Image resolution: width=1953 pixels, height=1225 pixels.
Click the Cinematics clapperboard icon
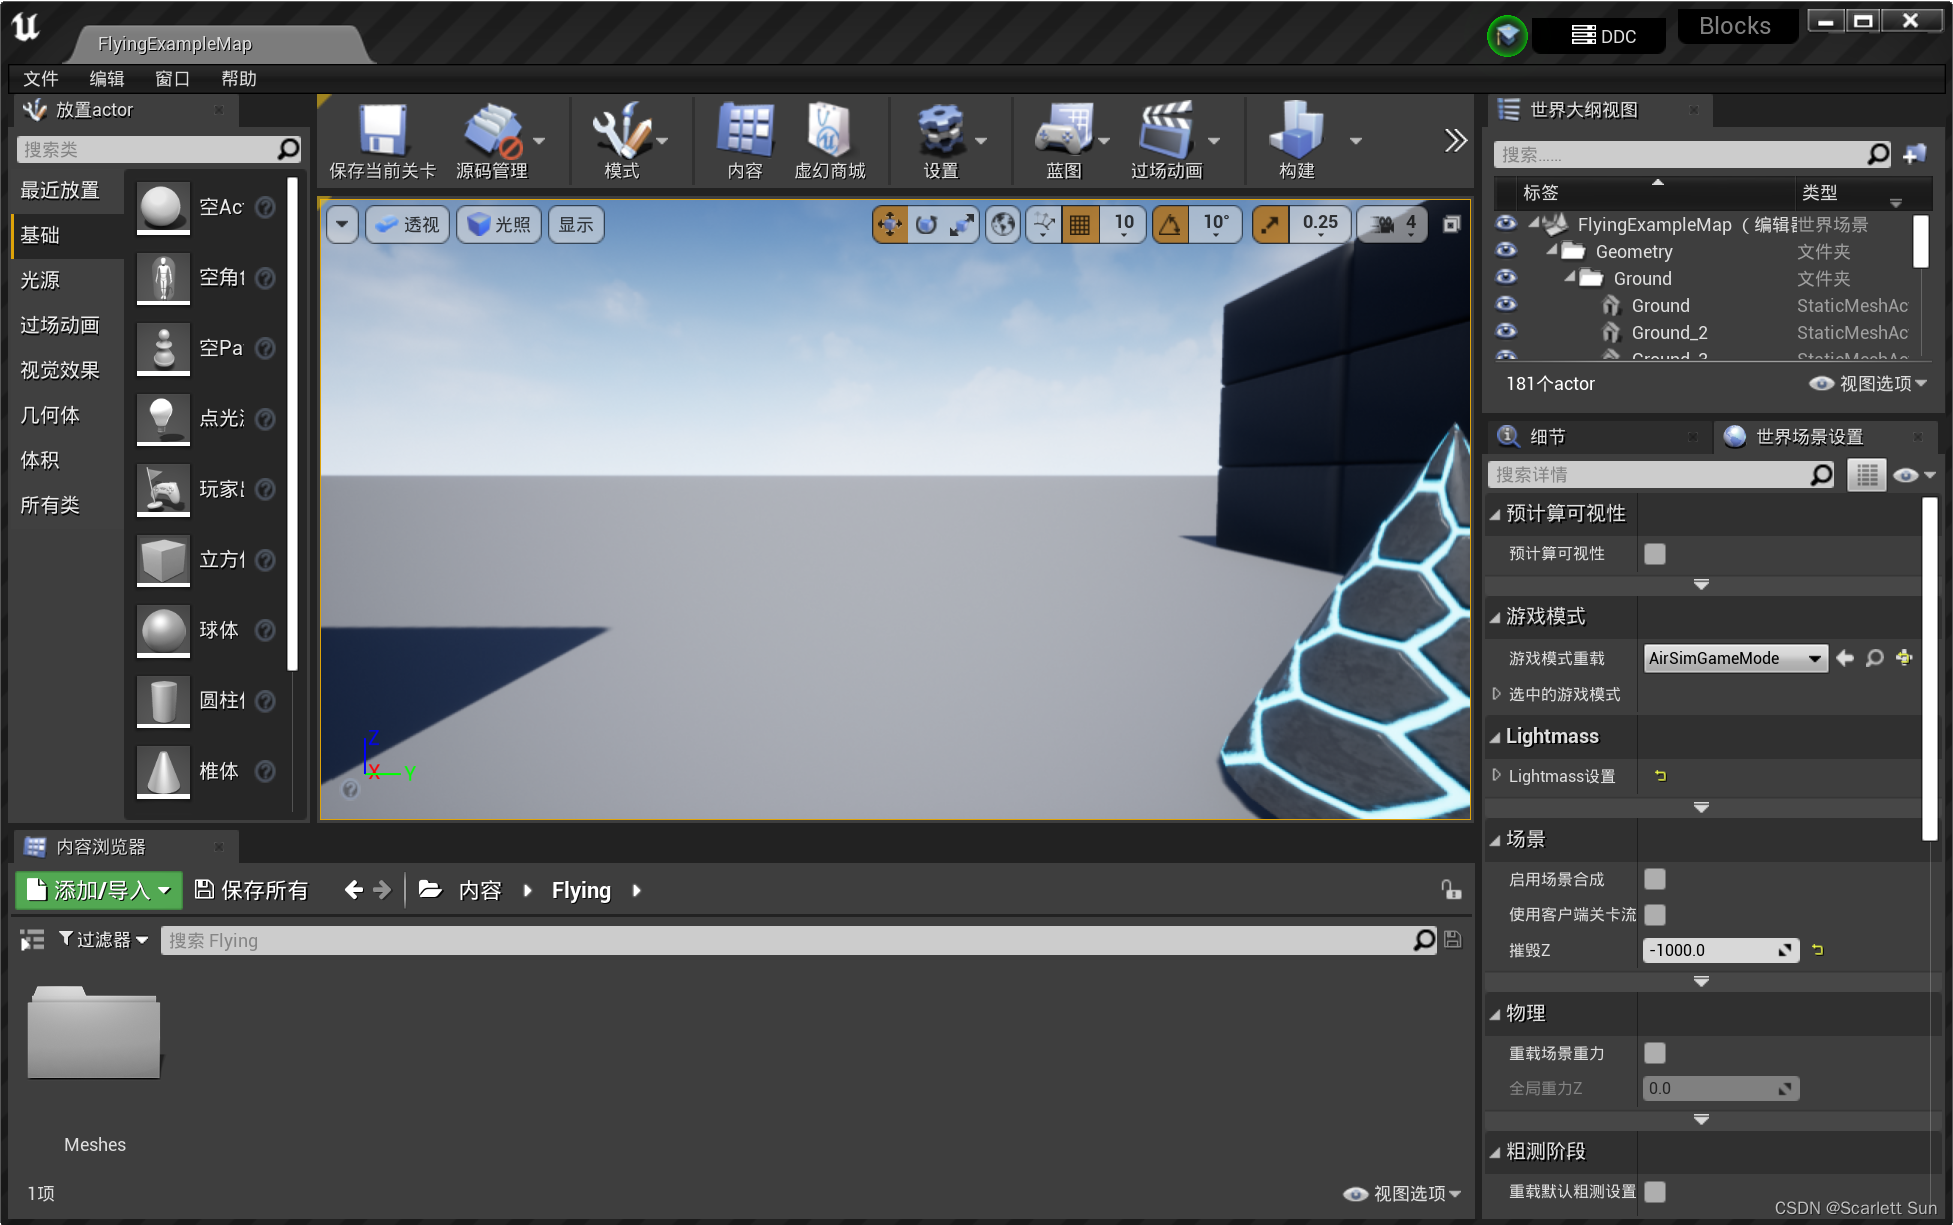tap(1165, 131)
